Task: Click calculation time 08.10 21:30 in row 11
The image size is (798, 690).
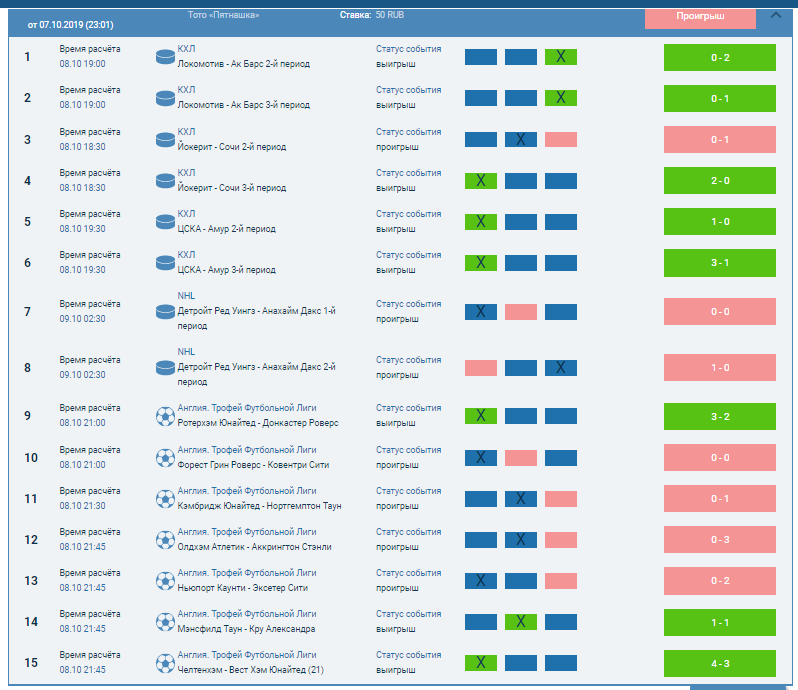Action: (x=82, y=506)
